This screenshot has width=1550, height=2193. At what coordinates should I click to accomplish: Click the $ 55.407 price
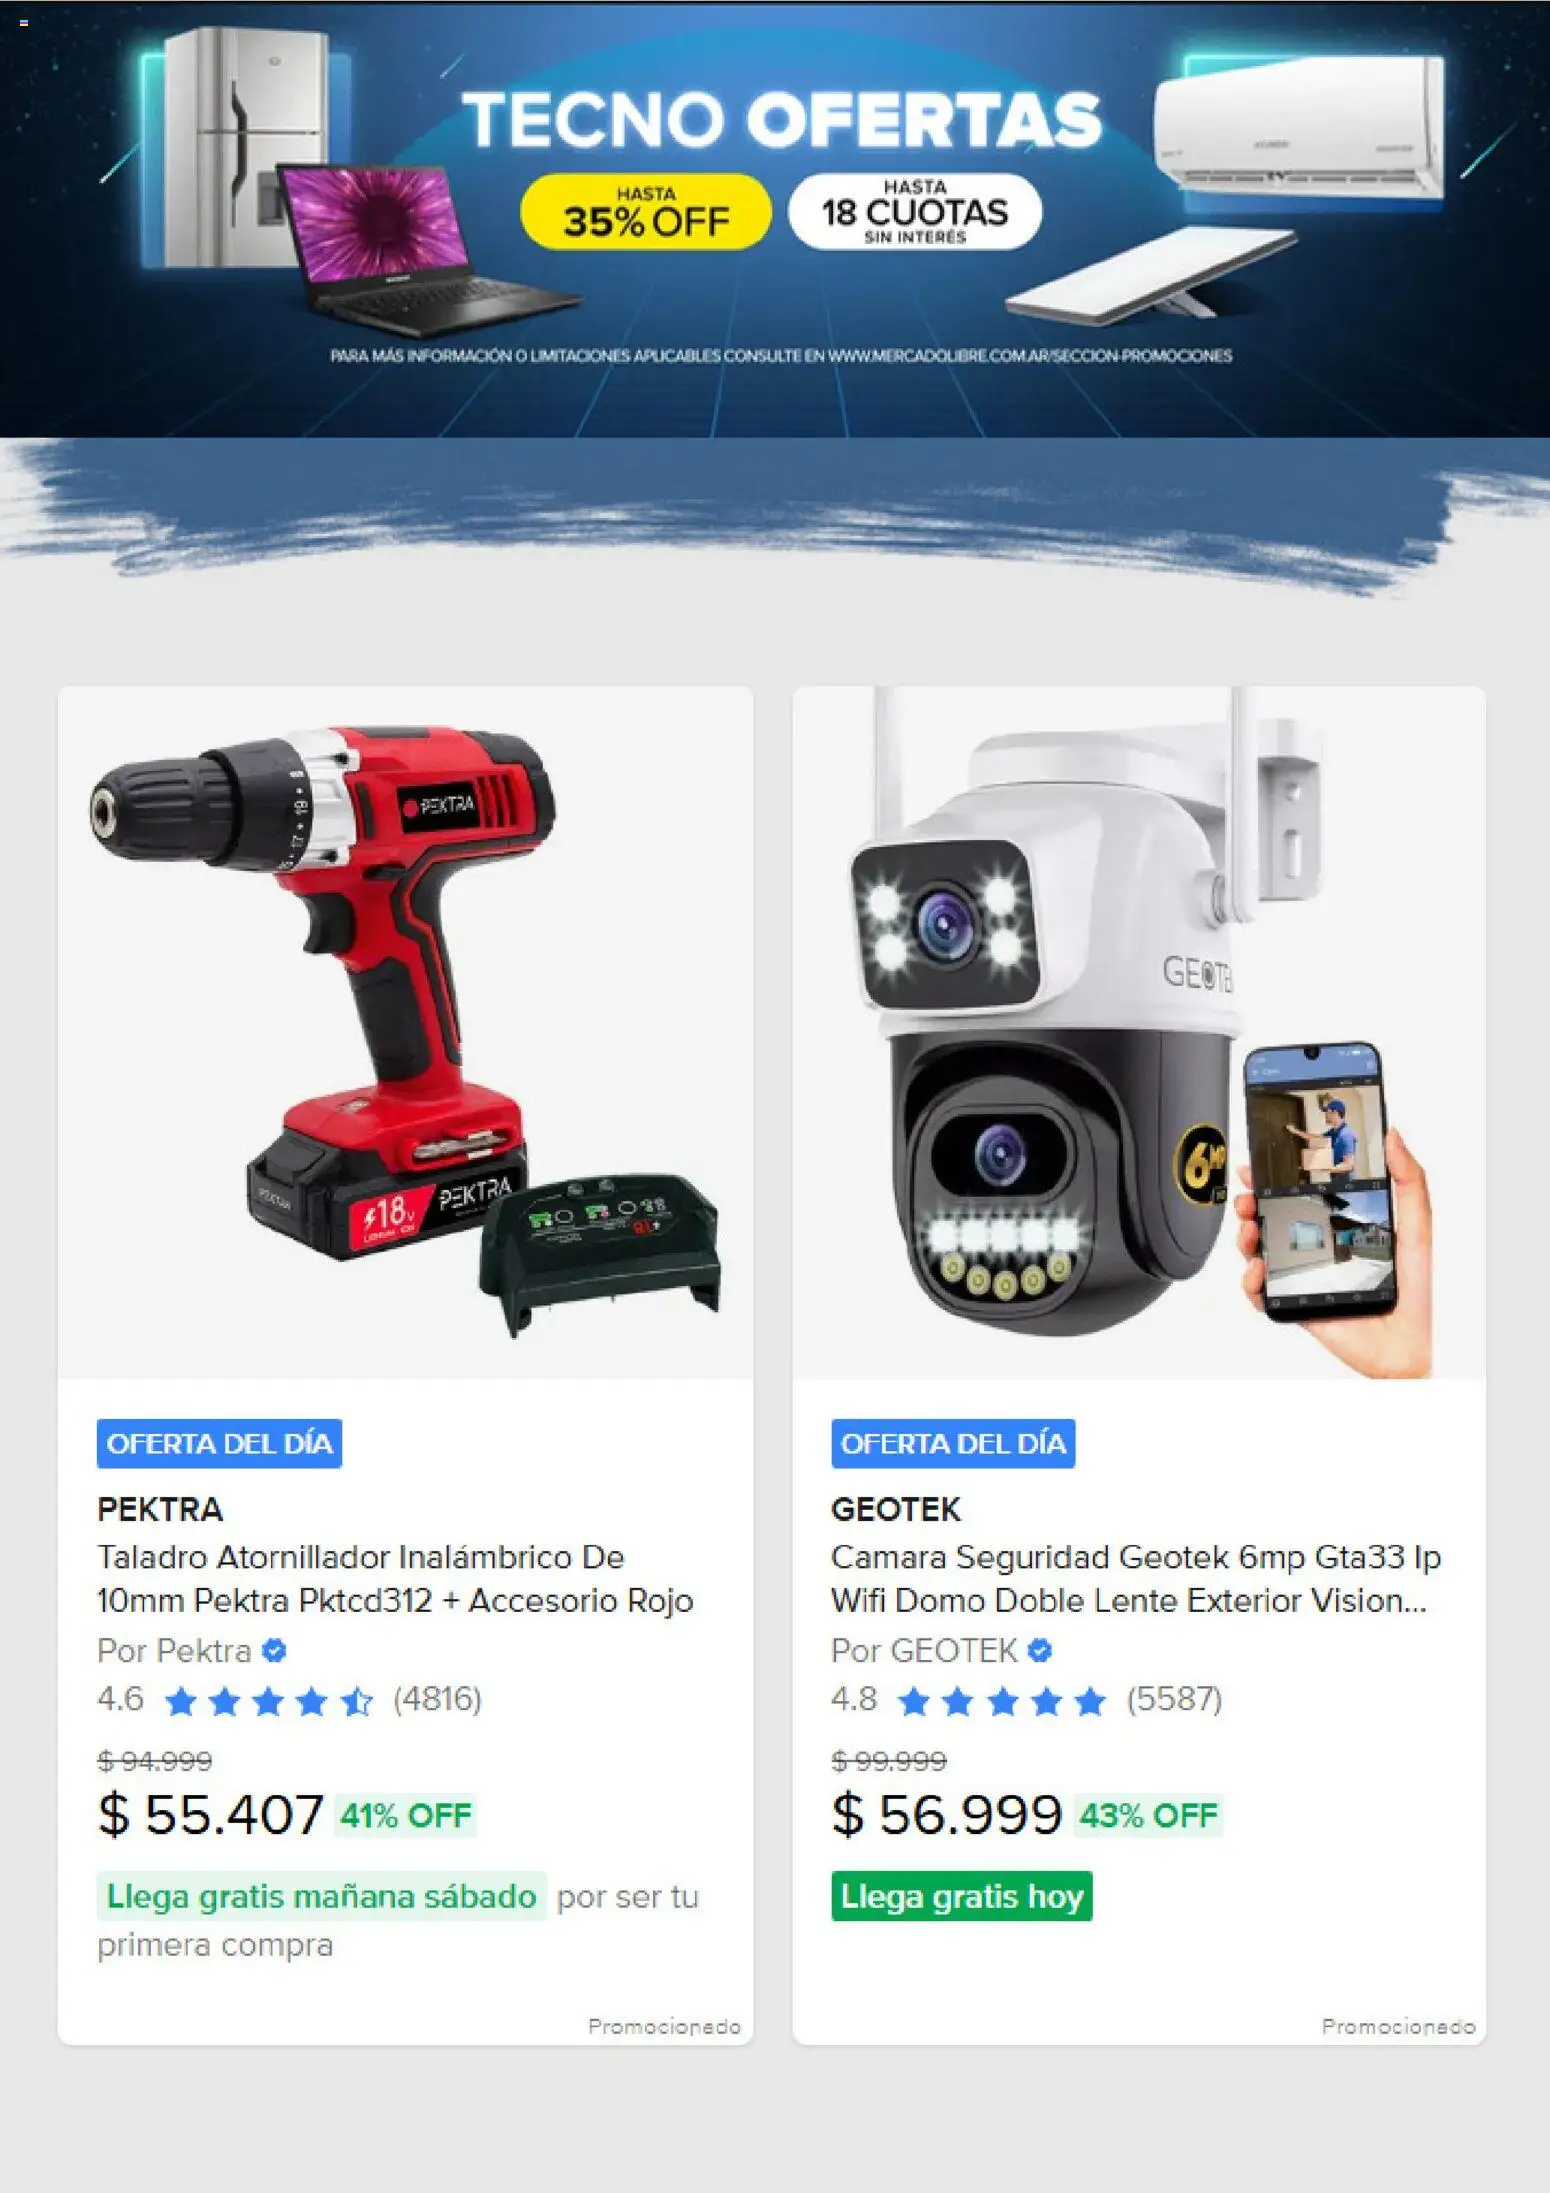click(210, 1814)
